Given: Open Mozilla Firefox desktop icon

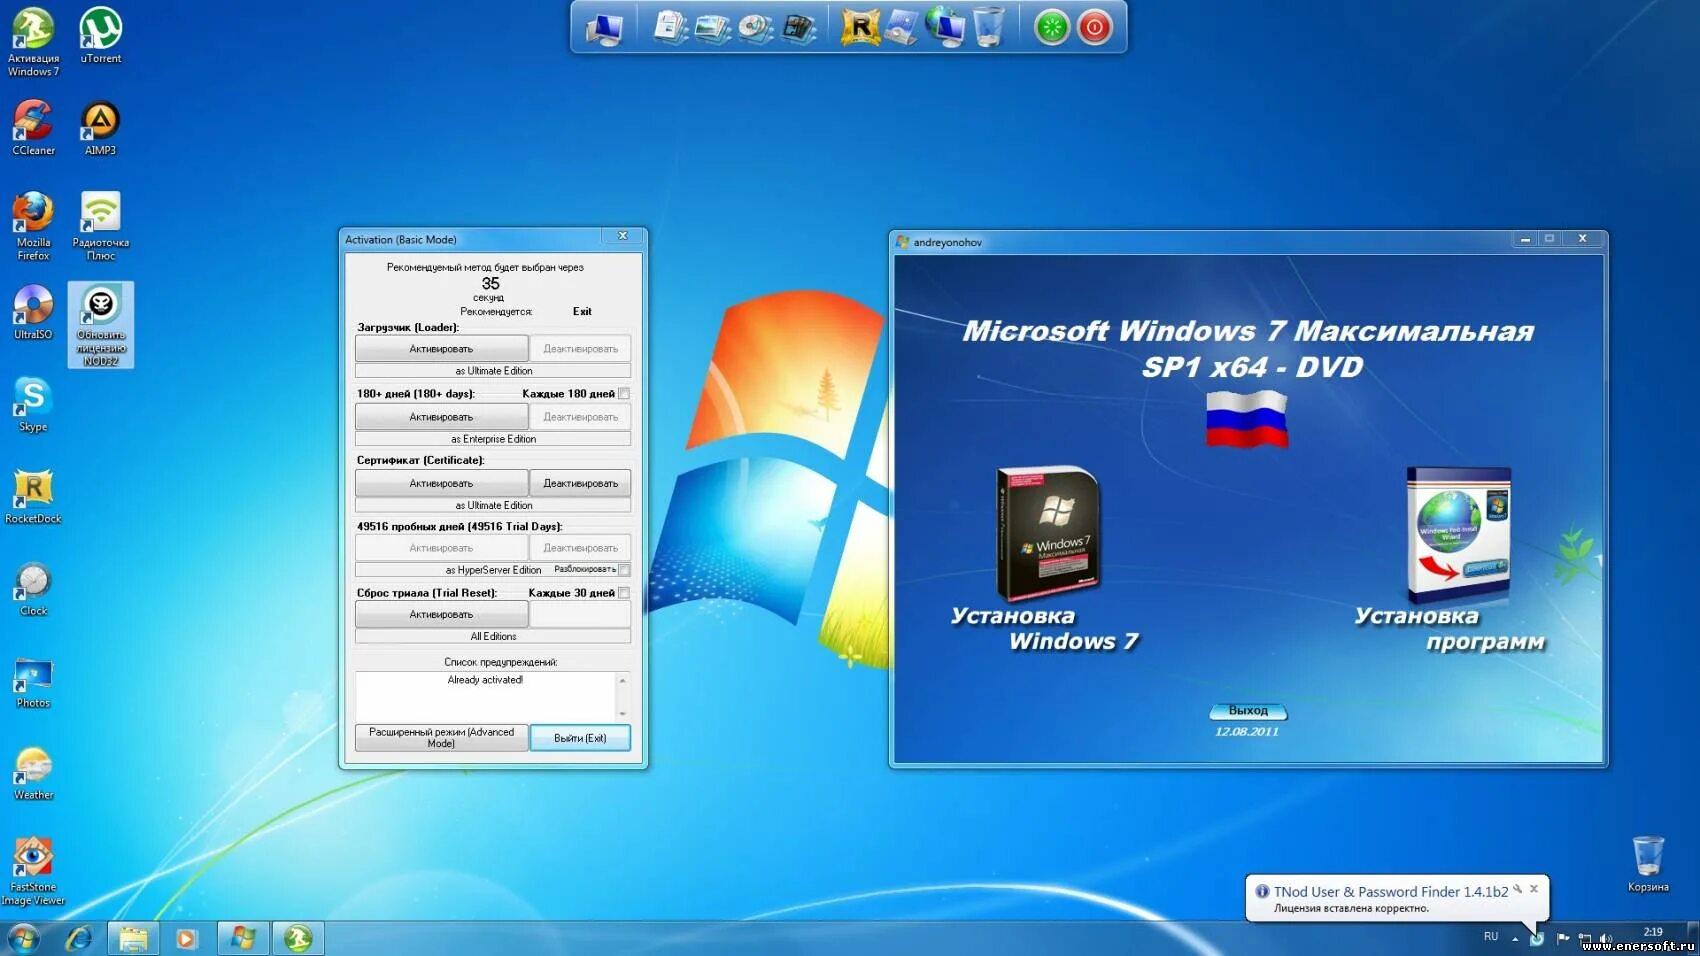Looking at the screenshot, I should tap(33, 226).
